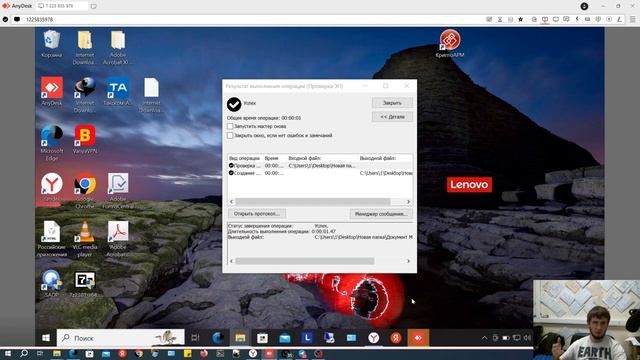
Task: Select the AnyDesk desktop shortcut
Action: click(x=51, y=91)
